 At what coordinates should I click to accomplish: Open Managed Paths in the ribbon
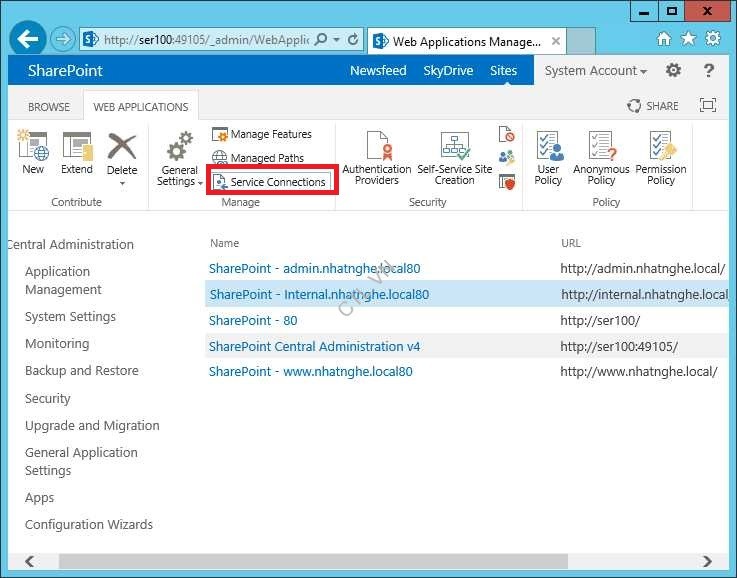[x=258, y=158]
